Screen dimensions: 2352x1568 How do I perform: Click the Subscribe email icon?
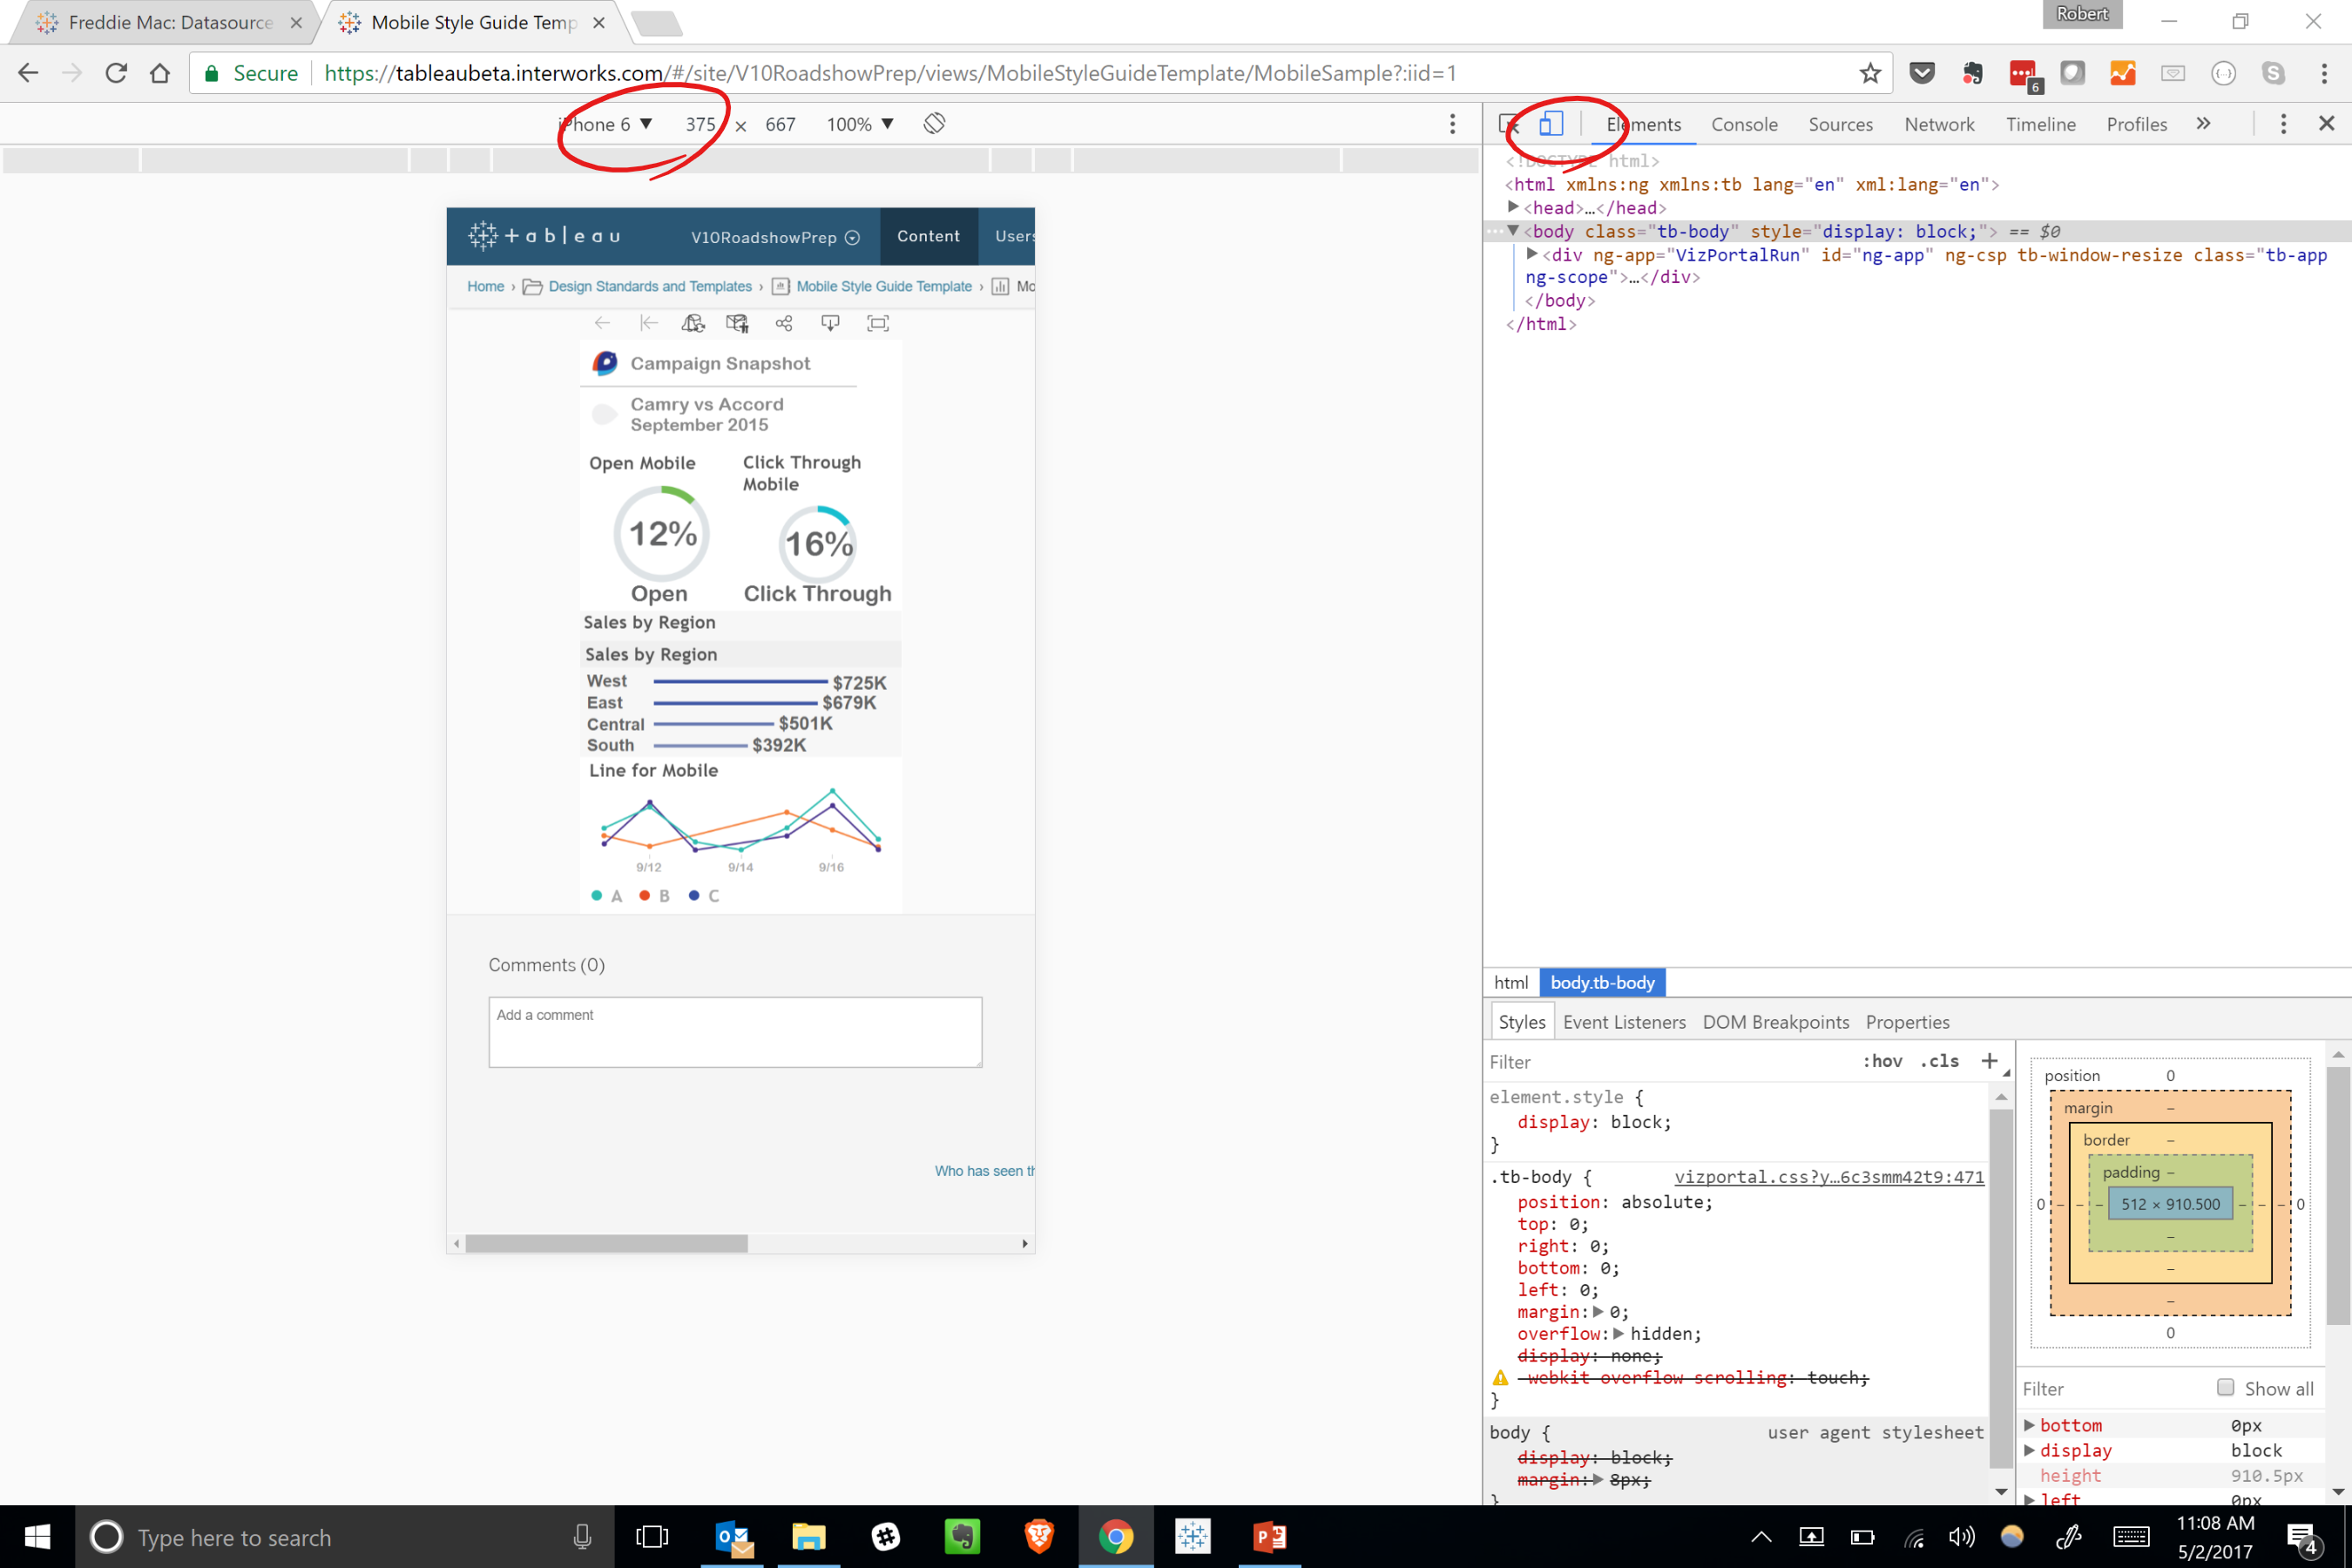pos(737,322)
